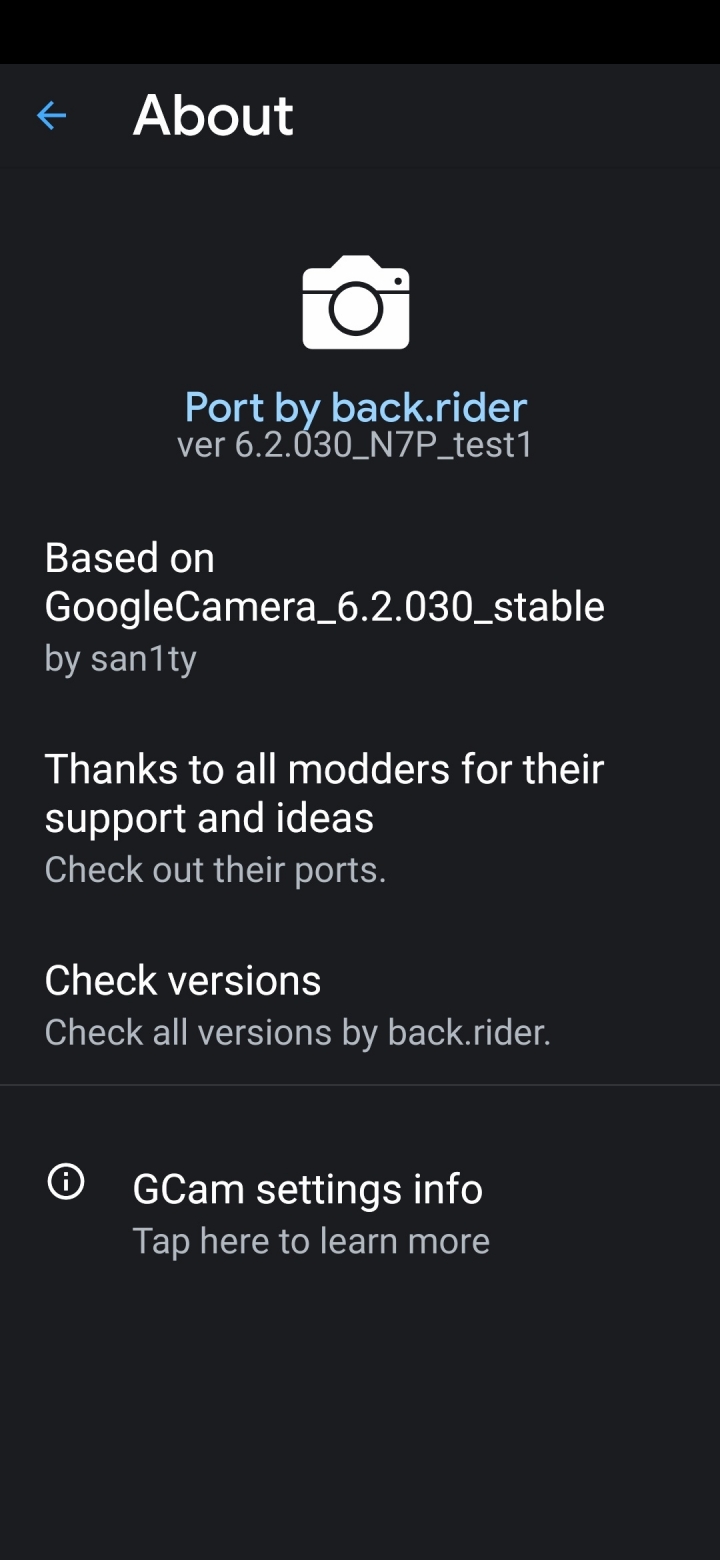
Task: Open the Check versions item
Action: click(x=360, y=1004)
